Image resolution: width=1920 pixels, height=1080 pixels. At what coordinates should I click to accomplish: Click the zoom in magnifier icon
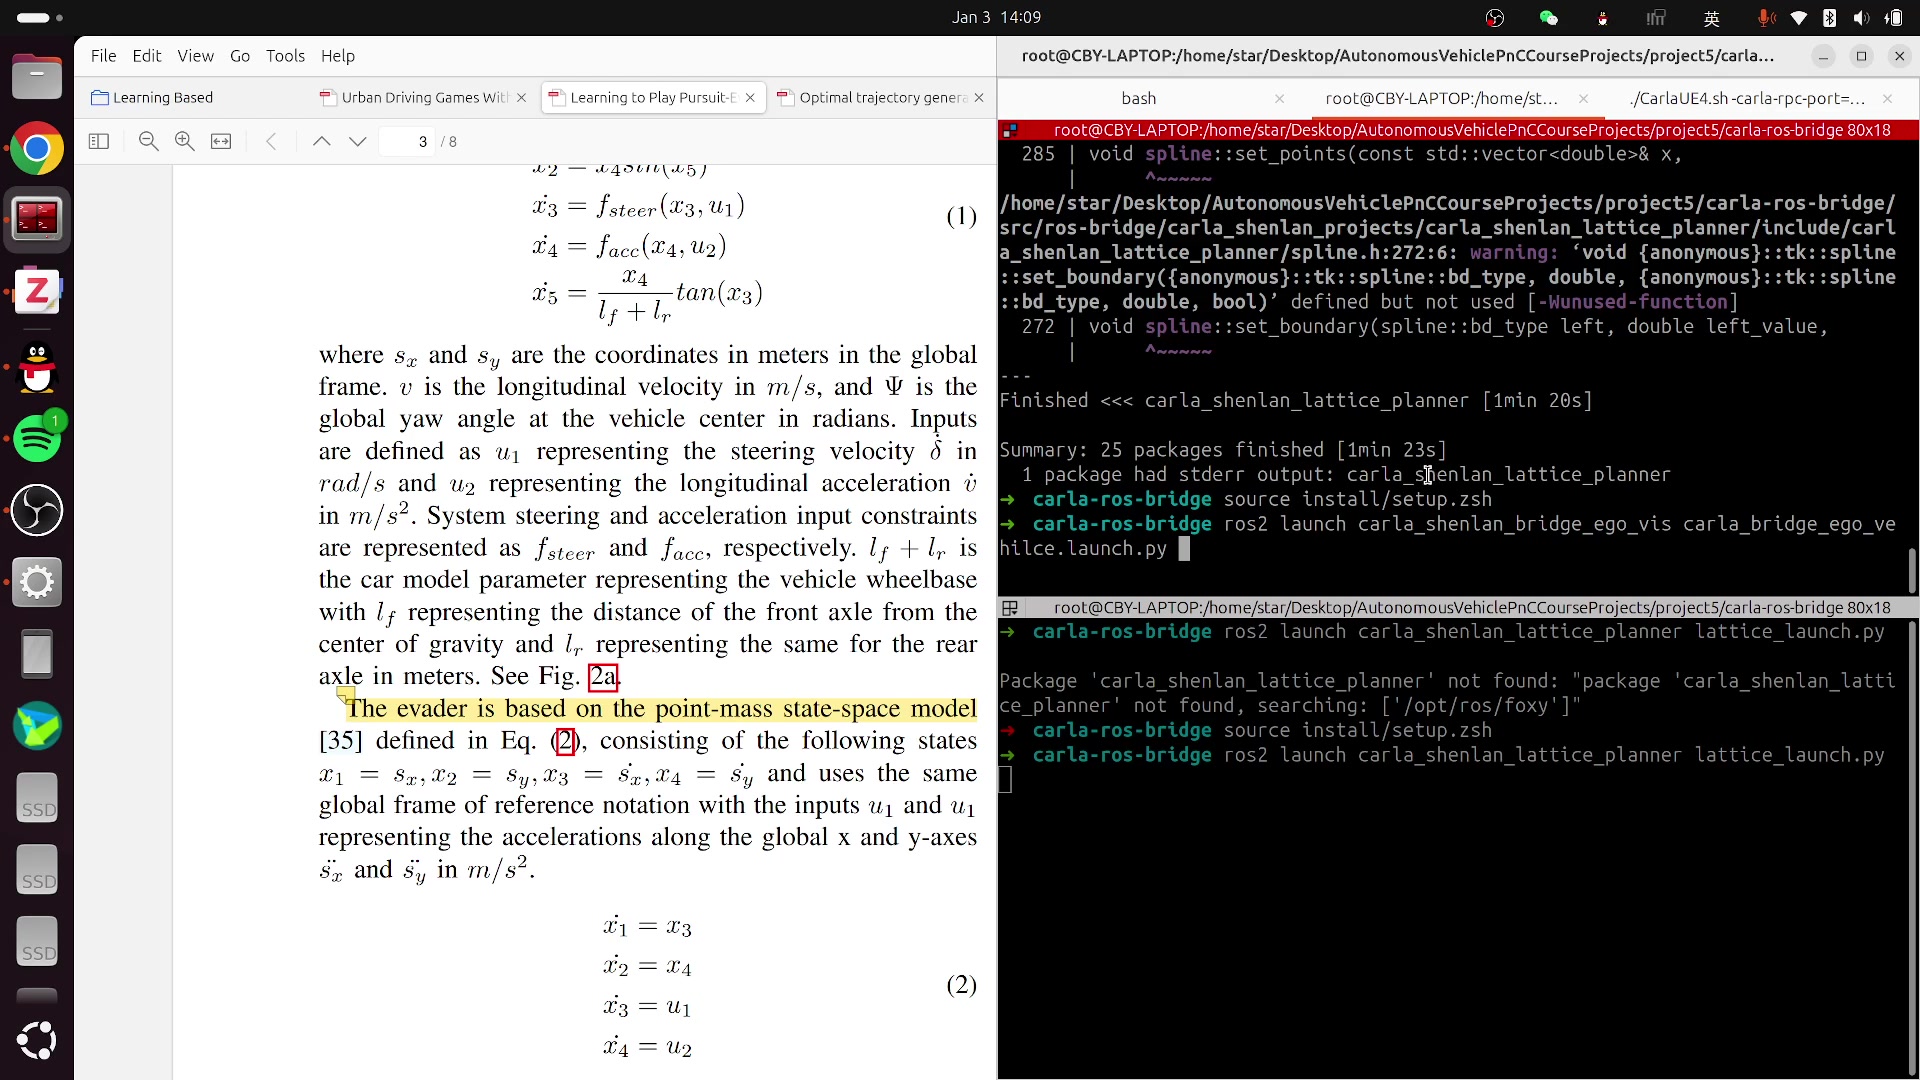(x=185, y=142)
